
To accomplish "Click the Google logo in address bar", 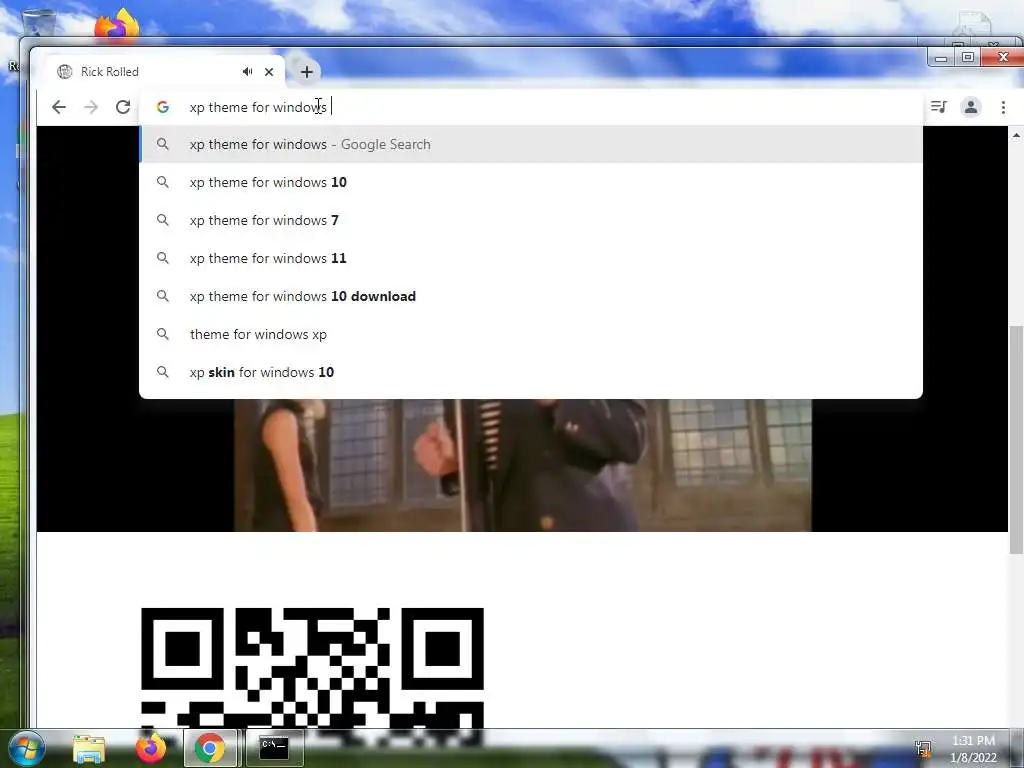I will point(163,107).
